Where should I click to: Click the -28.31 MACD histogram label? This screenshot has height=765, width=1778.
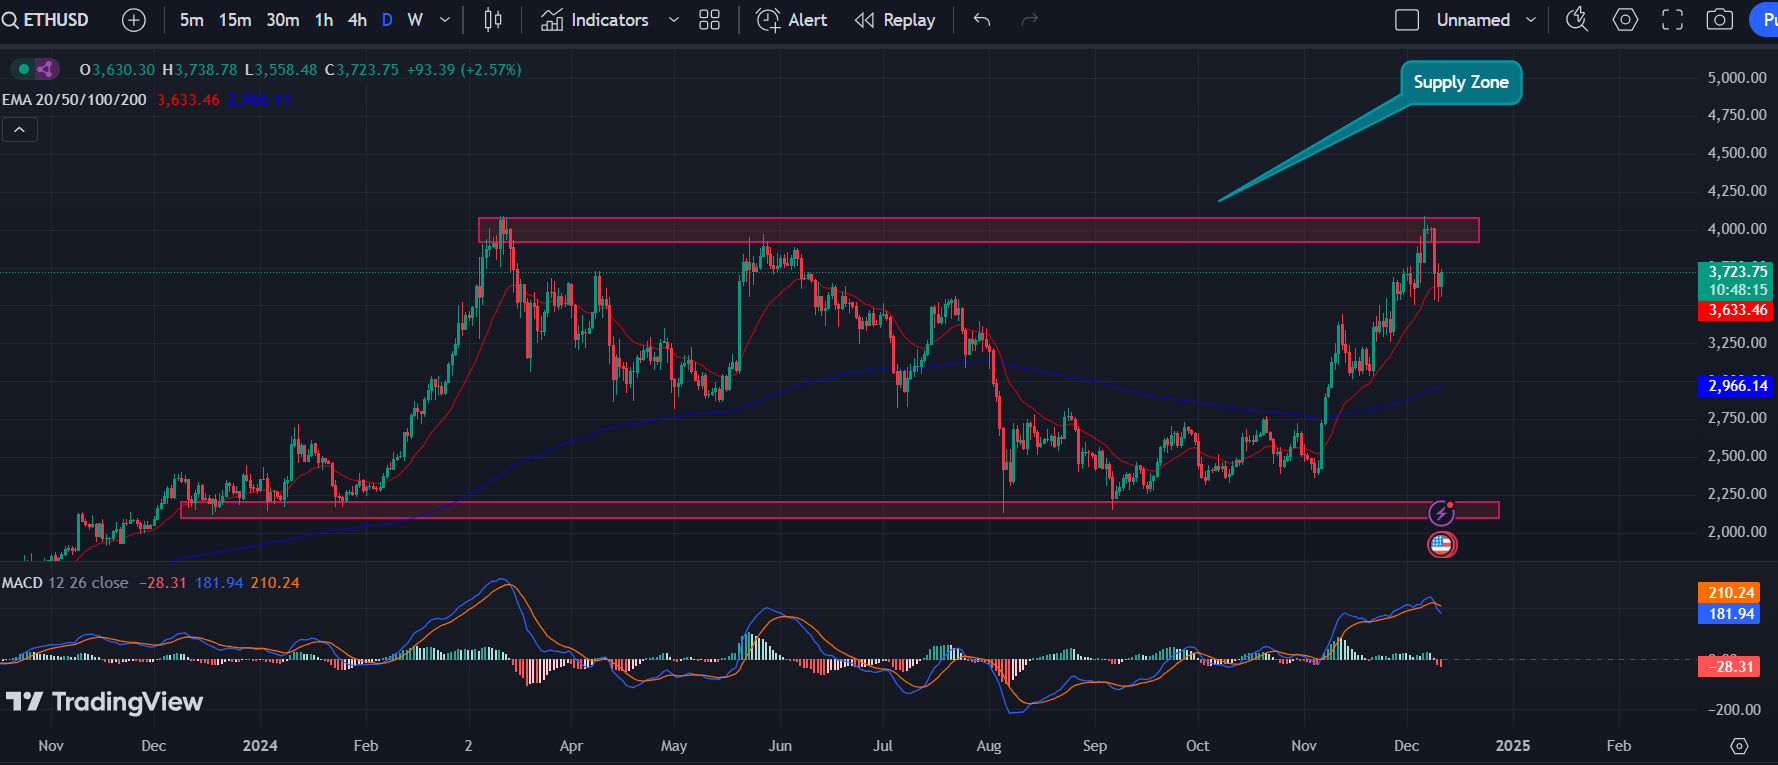[x=1730, y=667]
